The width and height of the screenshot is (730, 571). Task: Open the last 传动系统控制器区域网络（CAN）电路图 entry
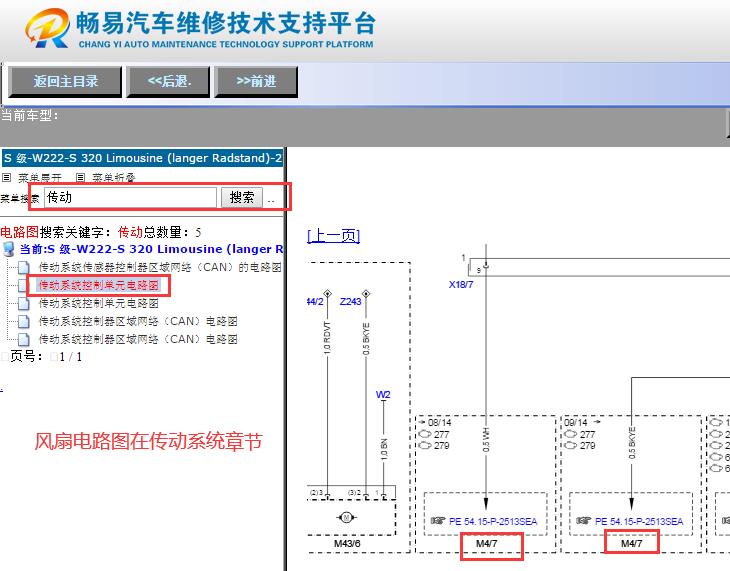138,339
